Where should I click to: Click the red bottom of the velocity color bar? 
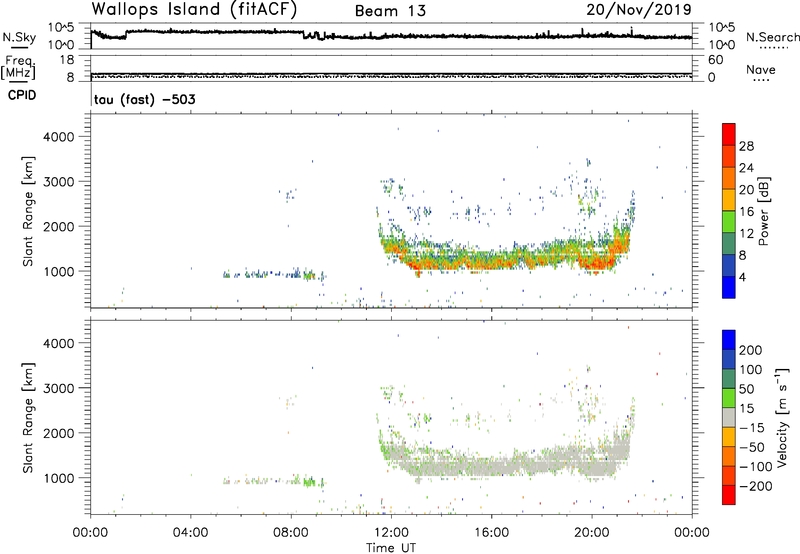click(729, 495)
